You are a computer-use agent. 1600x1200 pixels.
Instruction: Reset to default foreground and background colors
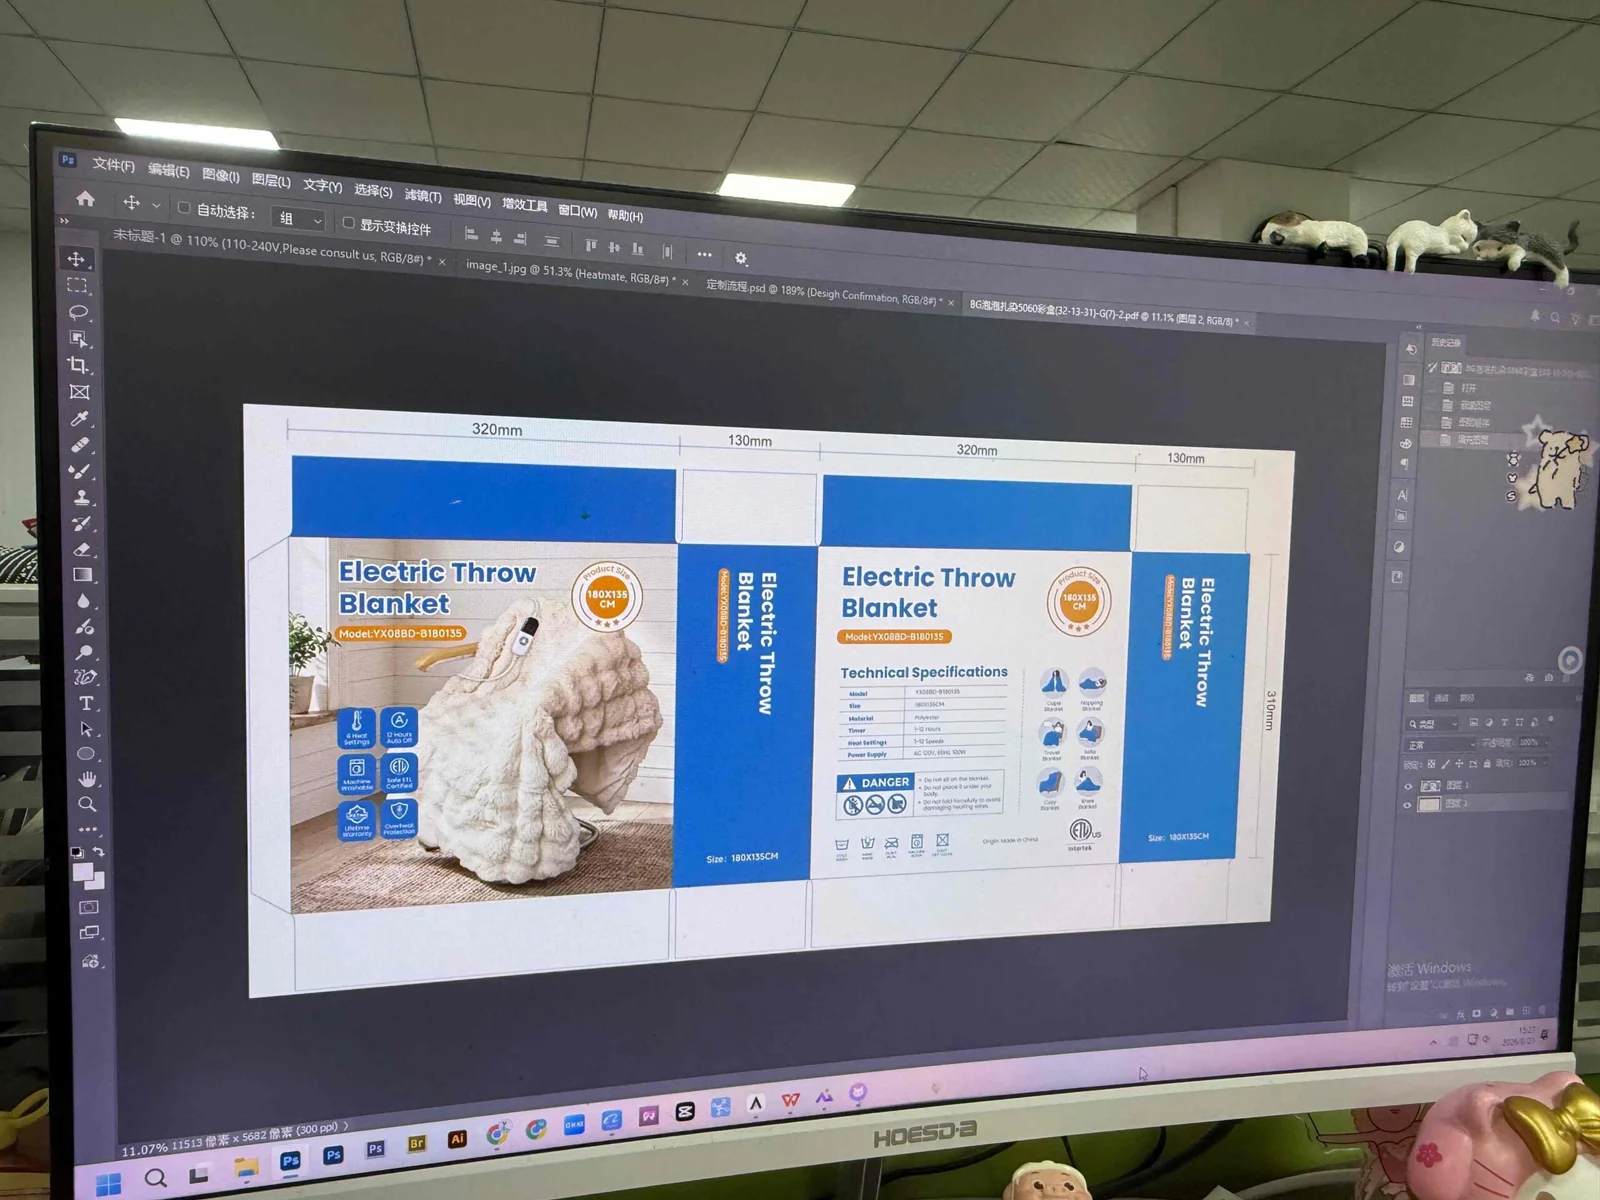(x=76, y=853)
